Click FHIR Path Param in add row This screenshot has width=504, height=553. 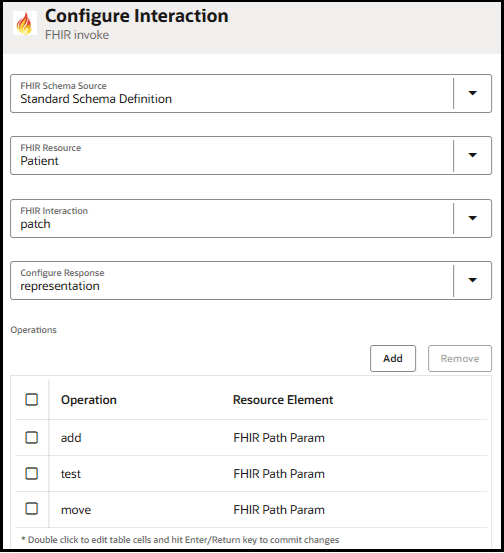coord(279,438)
